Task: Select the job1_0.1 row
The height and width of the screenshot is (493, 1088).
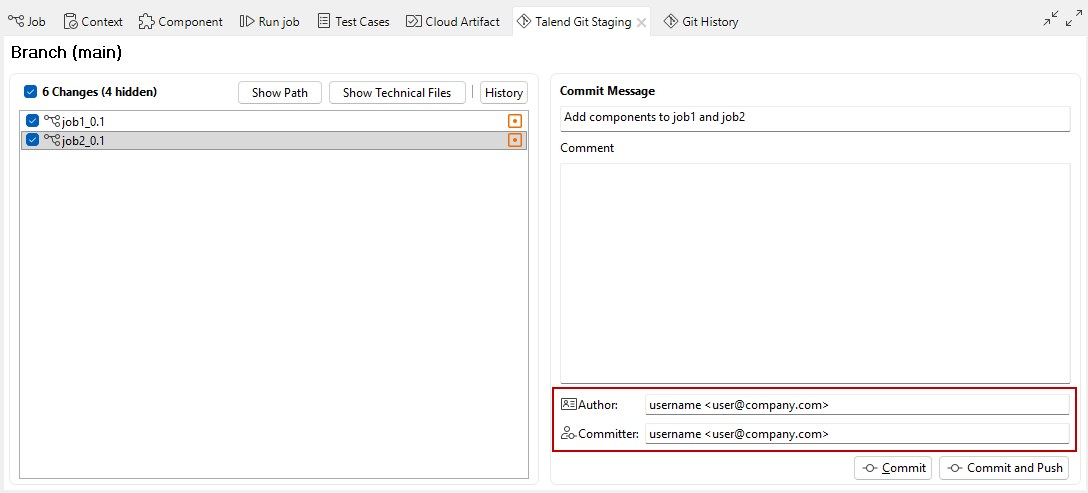Action: [x=274, y=121]
